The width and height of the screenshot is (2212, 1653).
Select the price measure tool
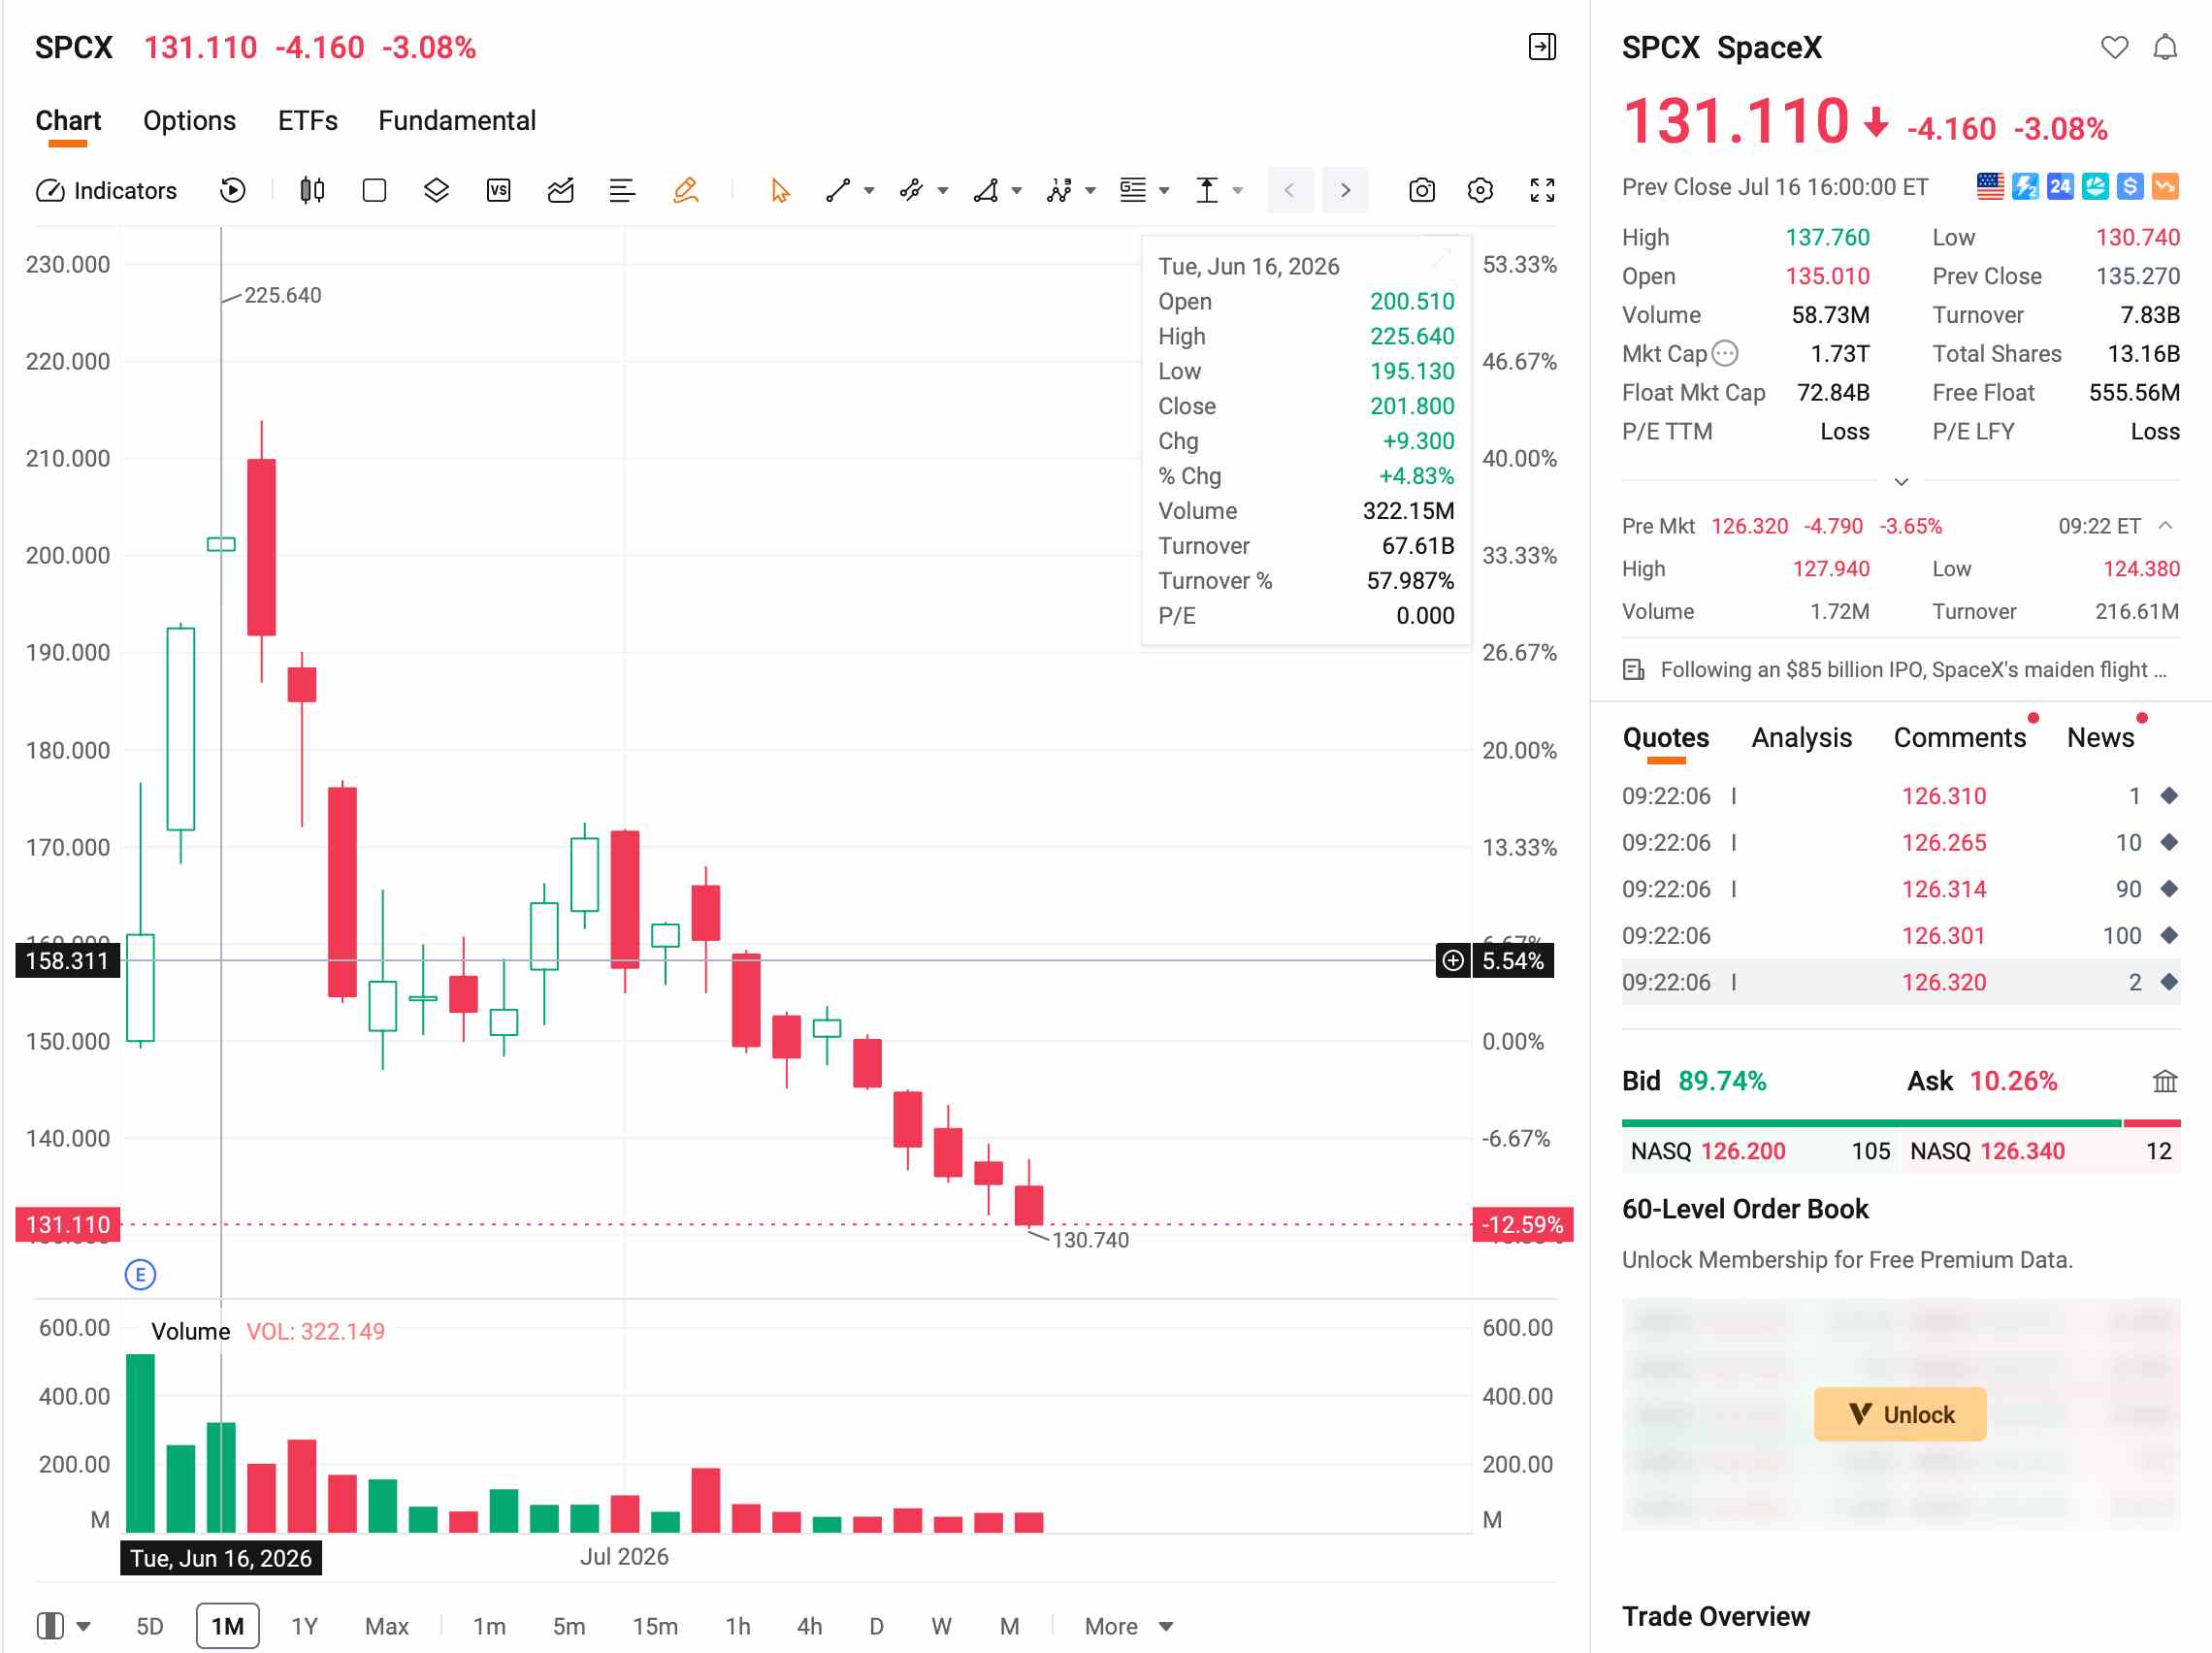[x=1207, y=190]
